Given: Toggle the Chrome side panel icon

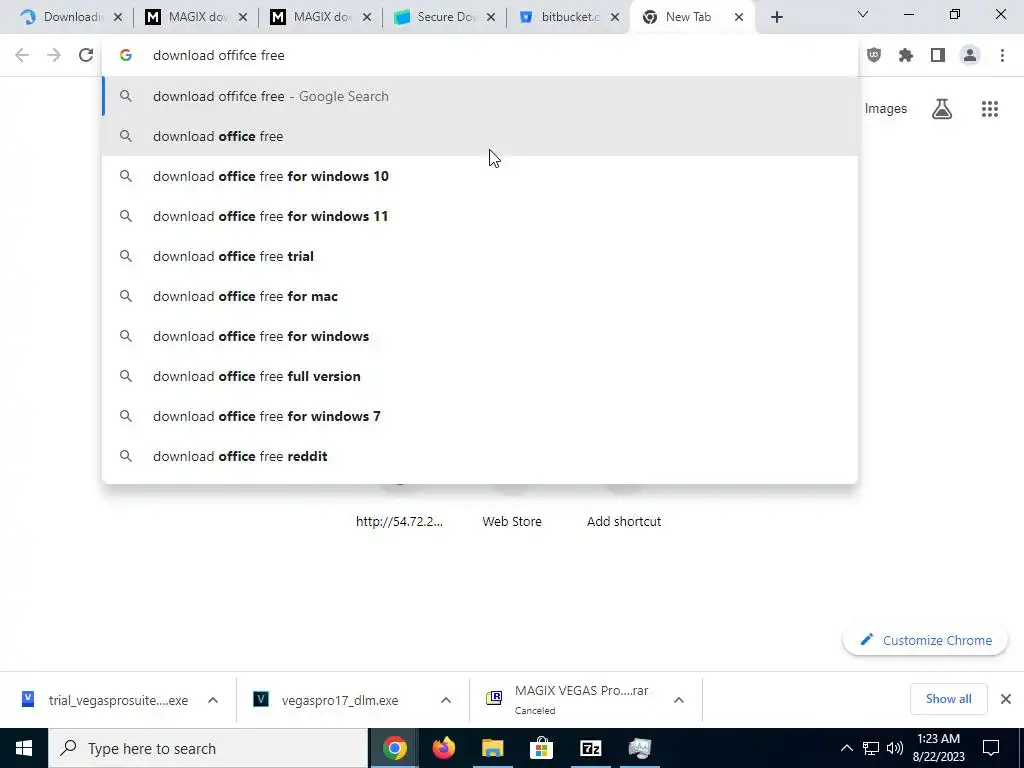Looking at the screenshot, I should [938, 56].
